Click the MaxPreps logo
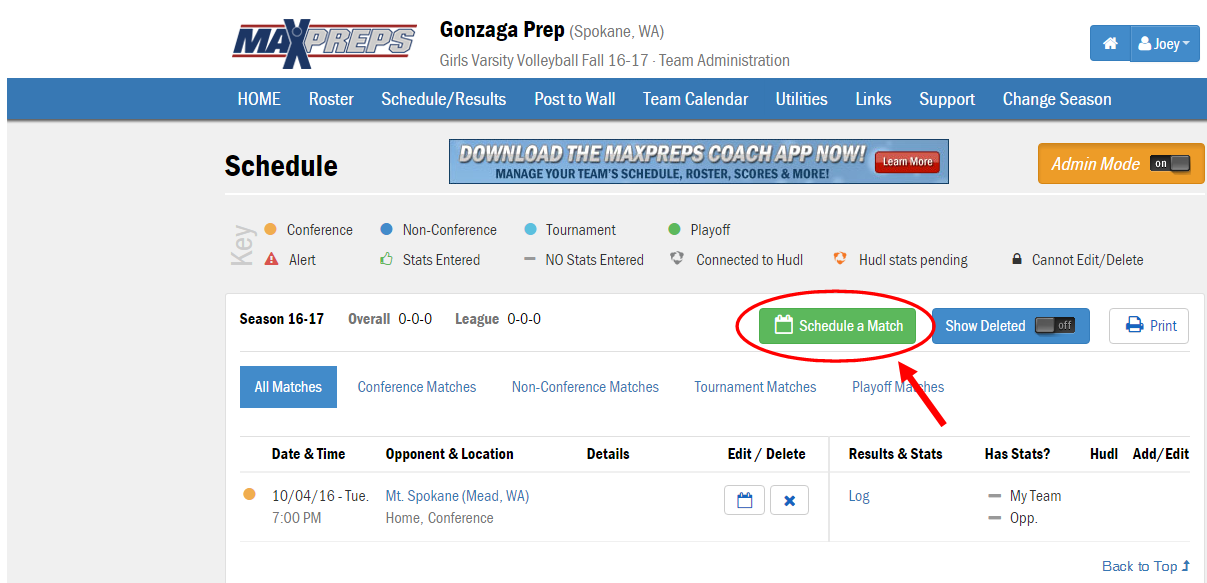Screen dimensions: 1207x583 (325, 44)
